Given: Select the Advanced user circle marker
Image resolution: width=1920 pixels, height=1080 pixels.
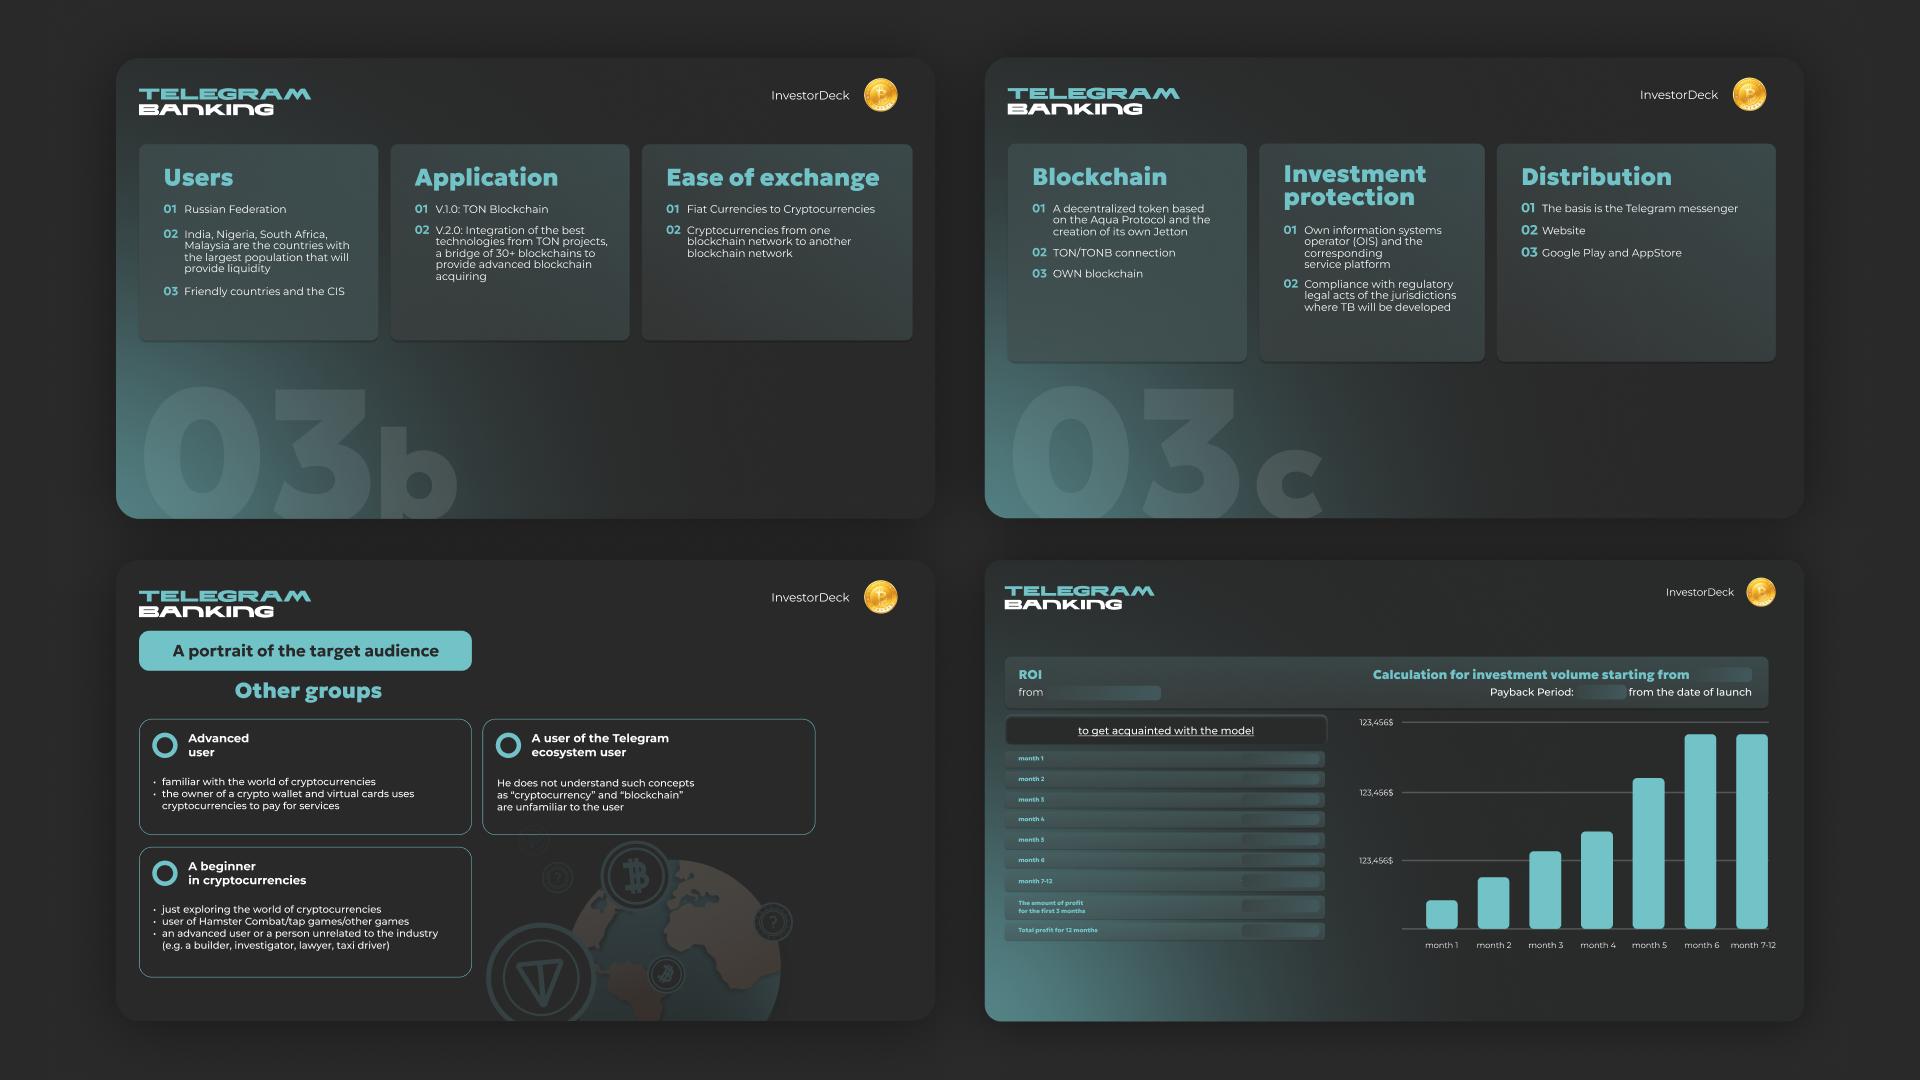Looking at the screenshot, I should [165, 745].
